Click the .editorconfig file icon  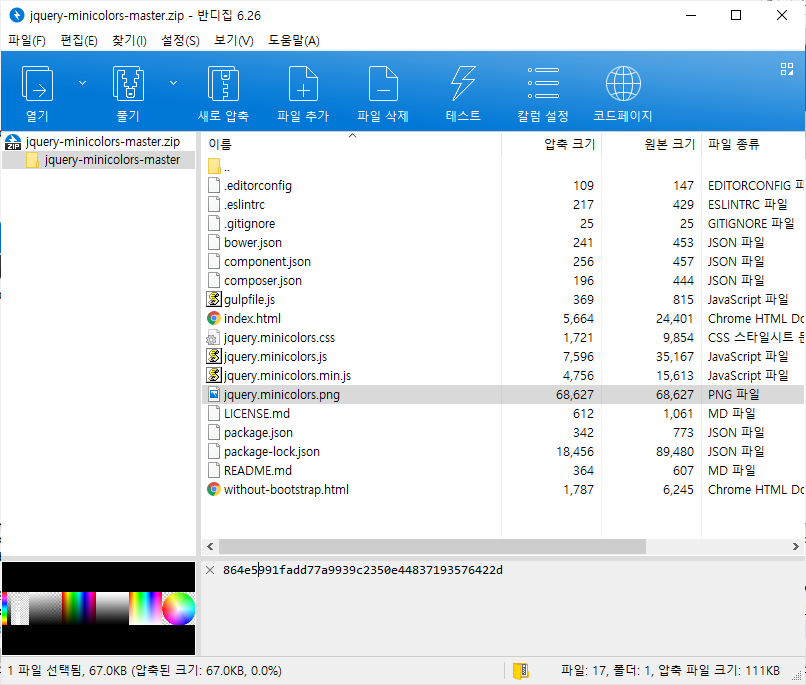pos(214,185)
